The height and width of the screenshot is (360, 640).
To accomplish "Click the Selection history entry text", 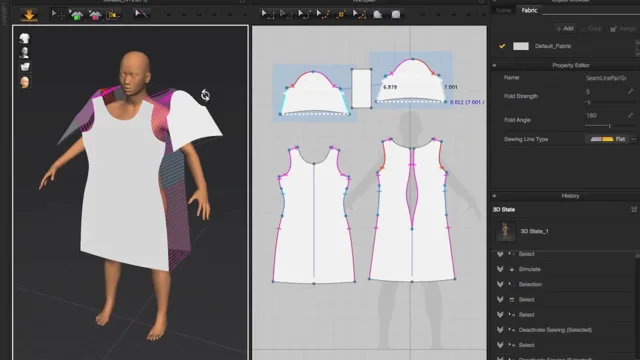I will coord(530,284).
